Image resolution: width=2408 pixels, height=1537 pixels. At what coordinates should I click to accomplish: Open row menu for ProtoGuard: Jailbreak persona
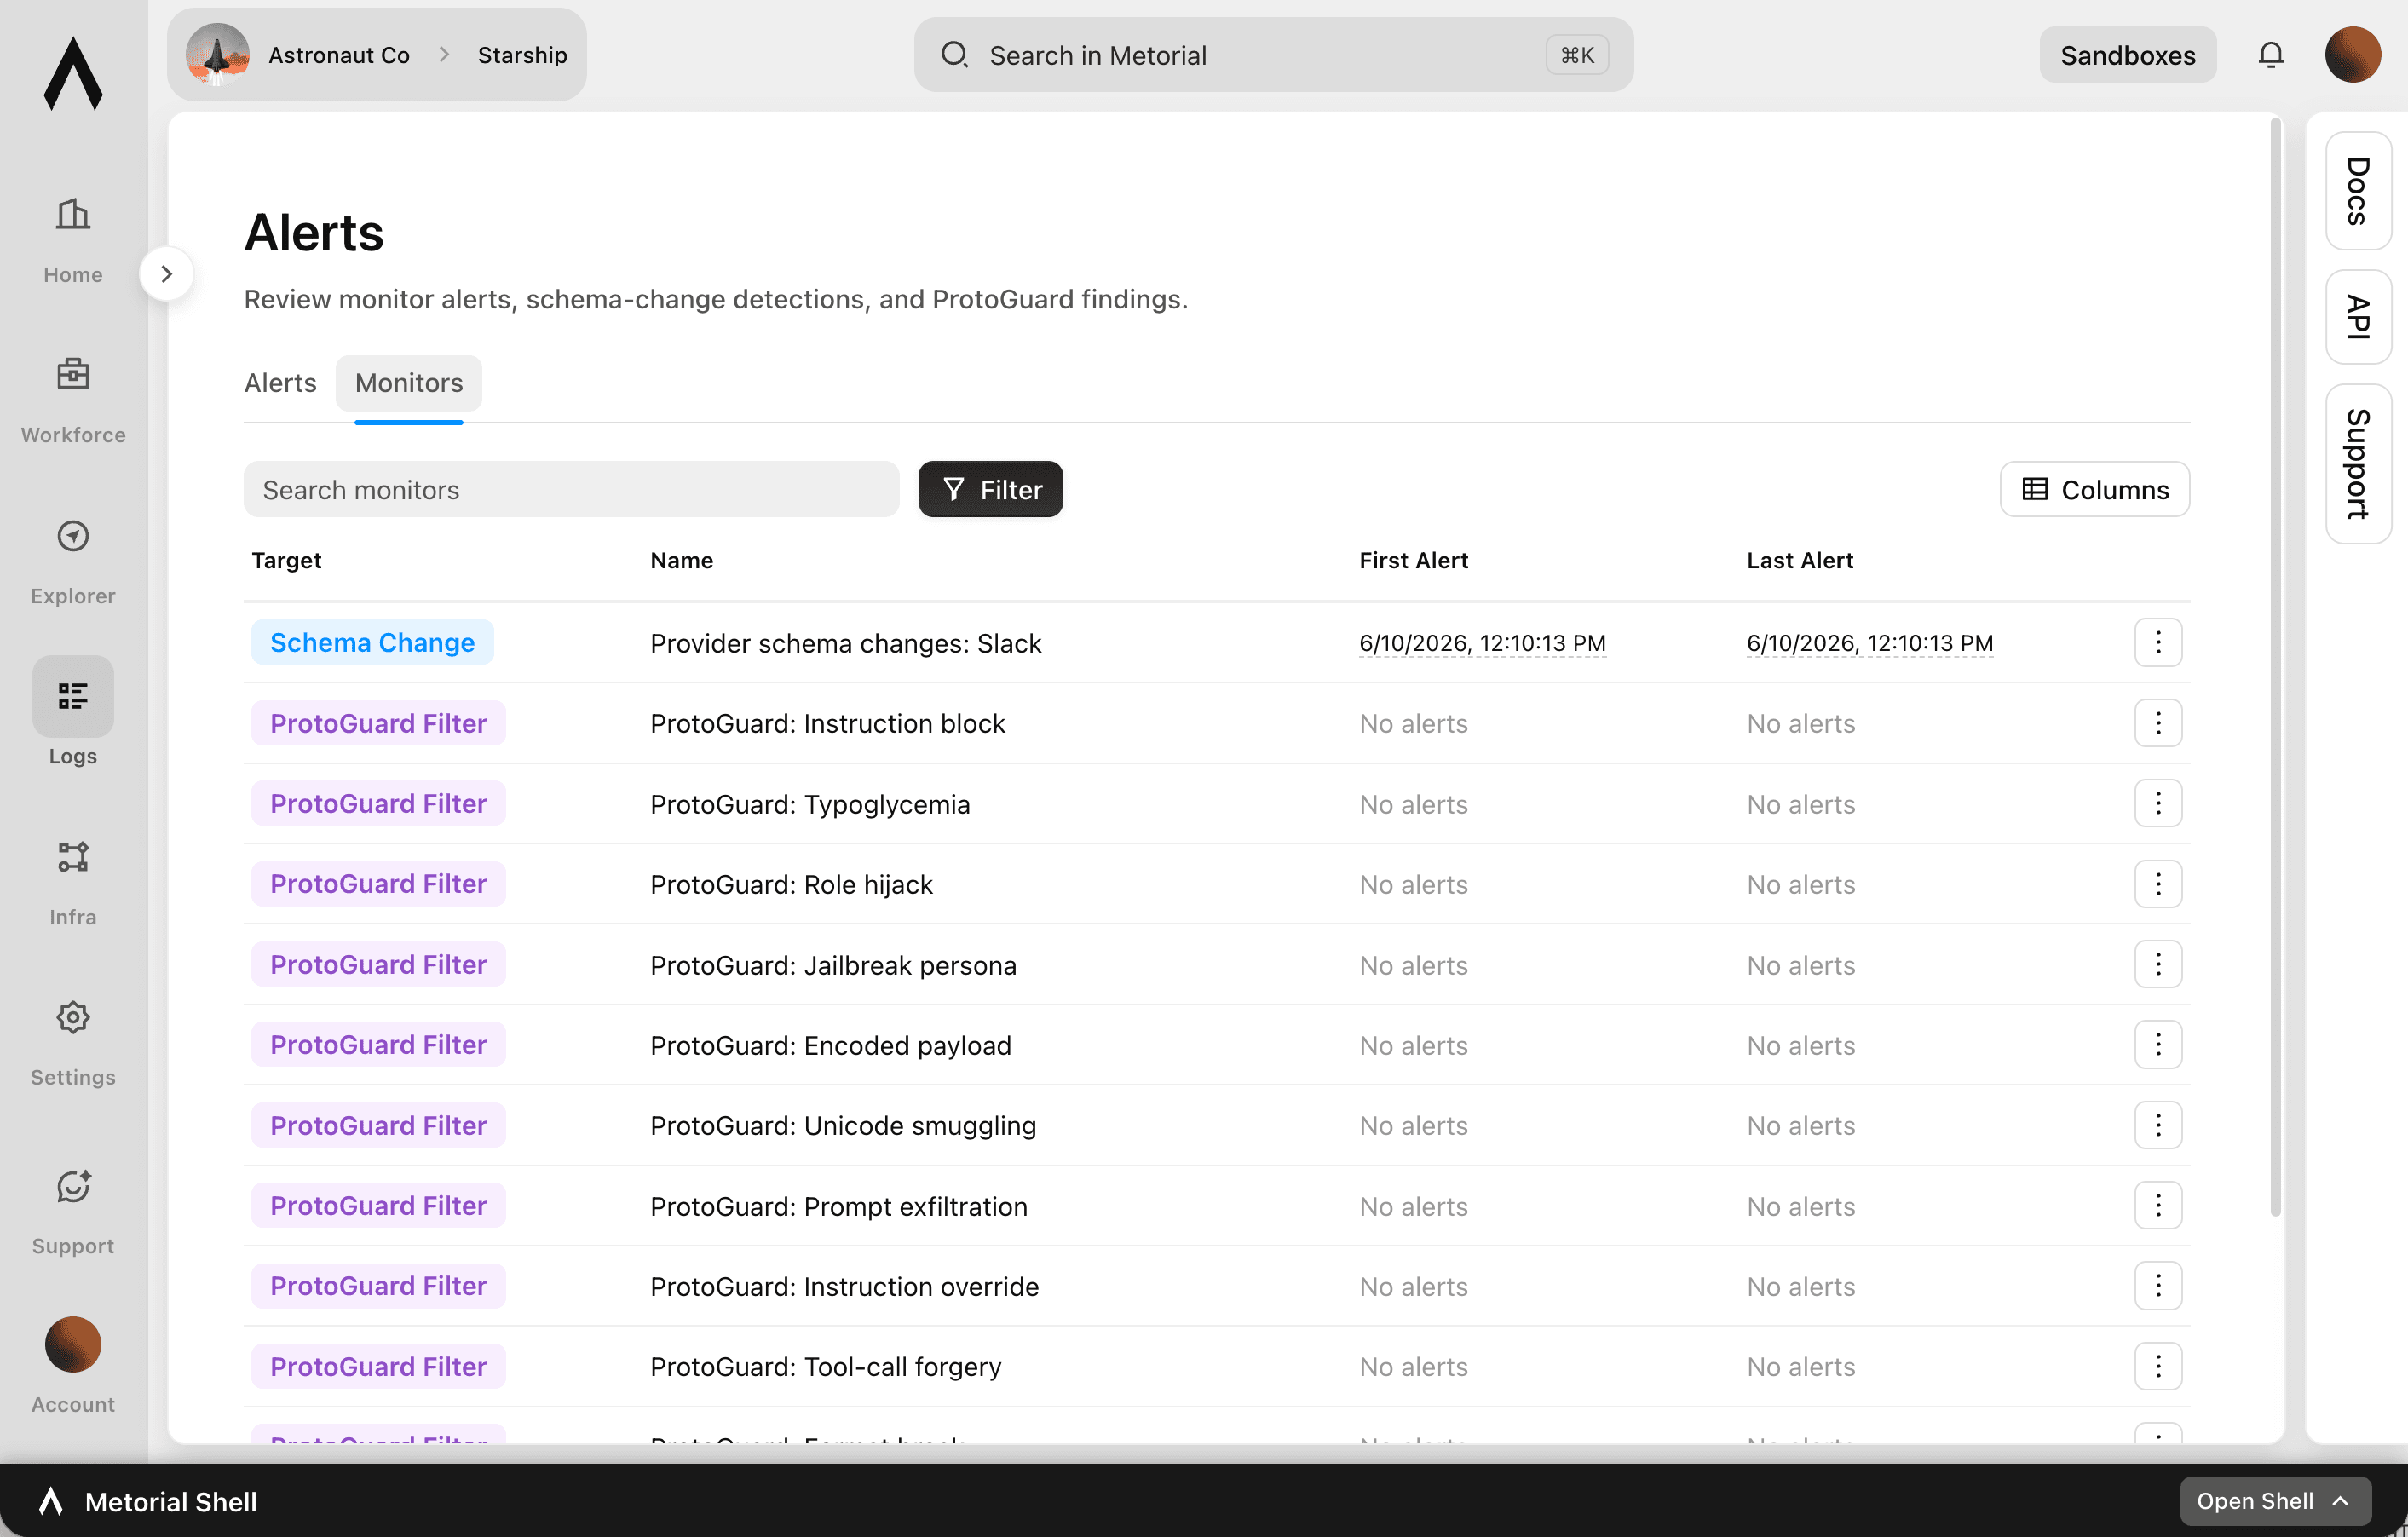point(2157,964)
